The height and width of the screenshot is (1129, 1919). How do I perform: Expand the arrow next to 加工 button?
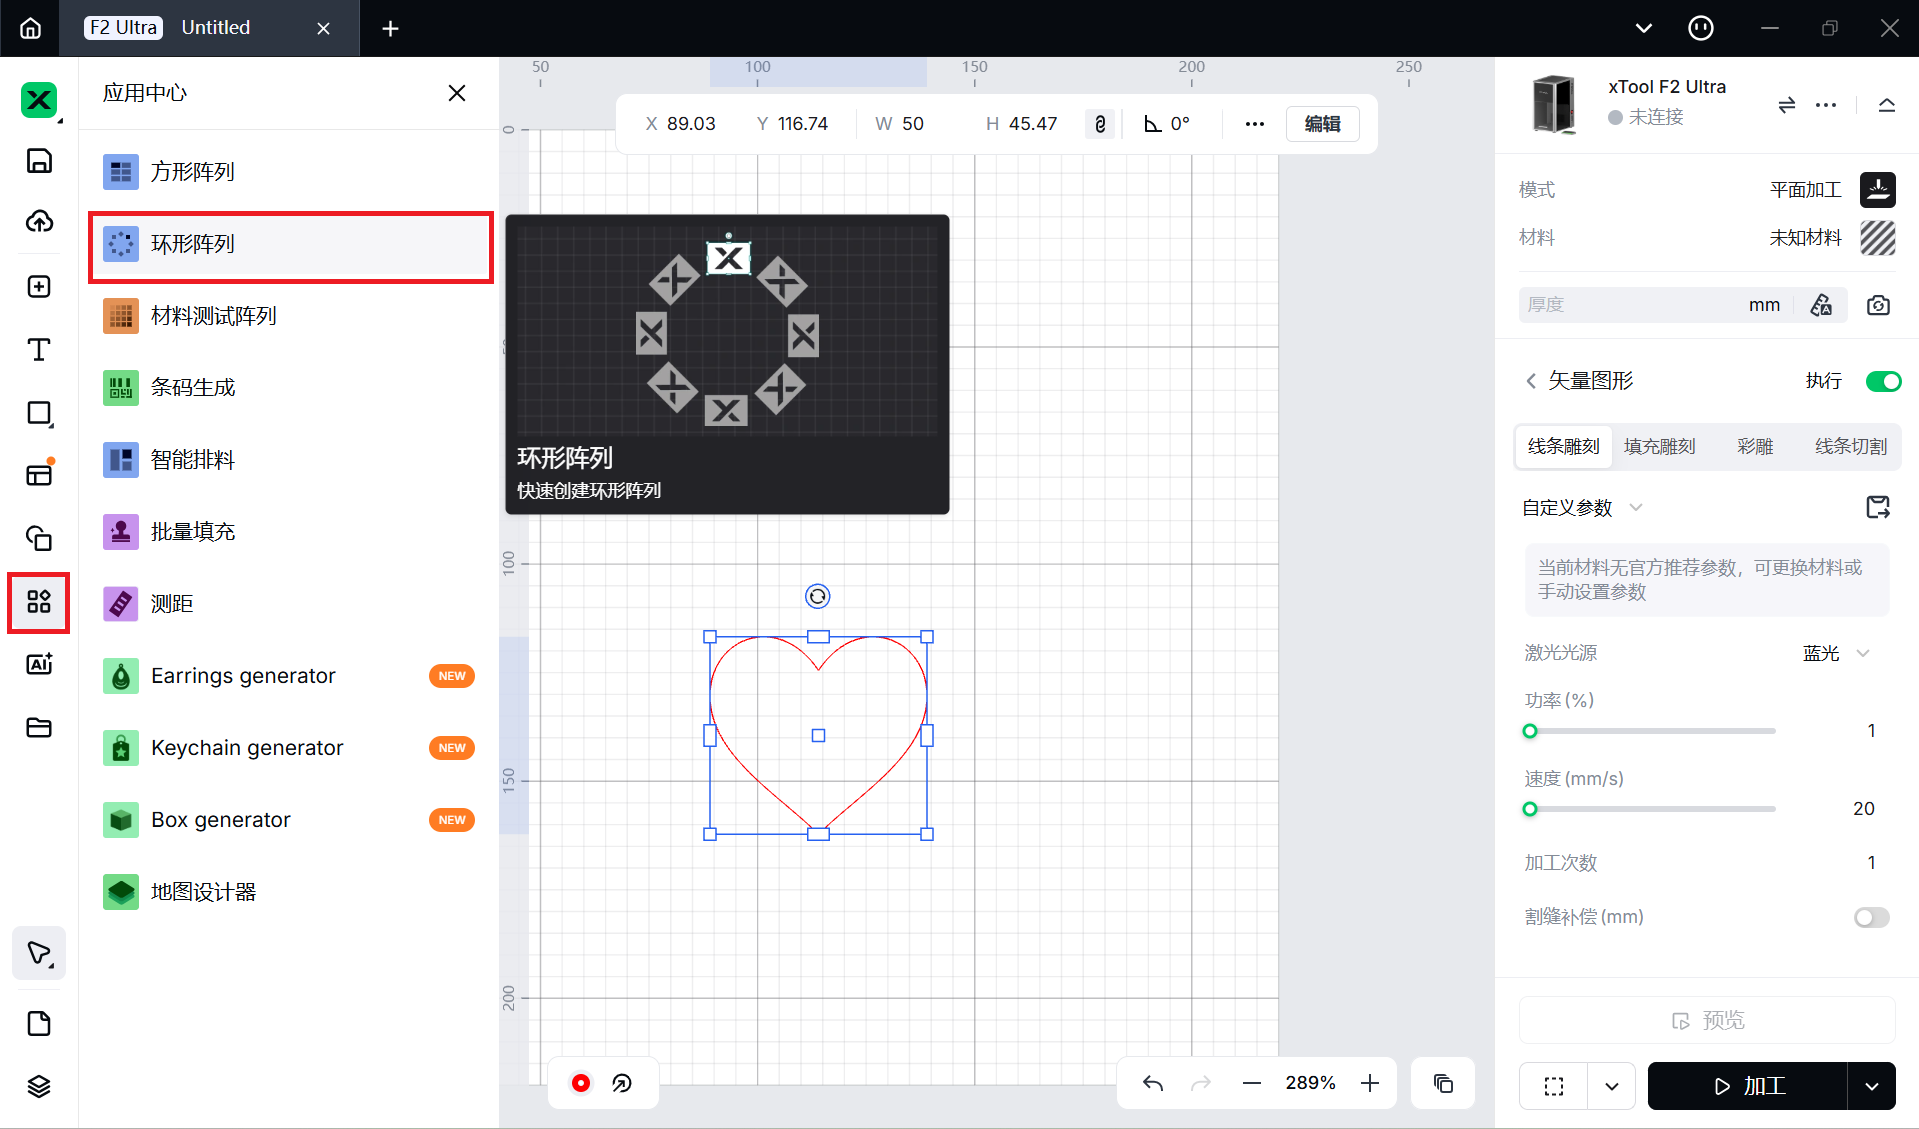point(1871,1086)
